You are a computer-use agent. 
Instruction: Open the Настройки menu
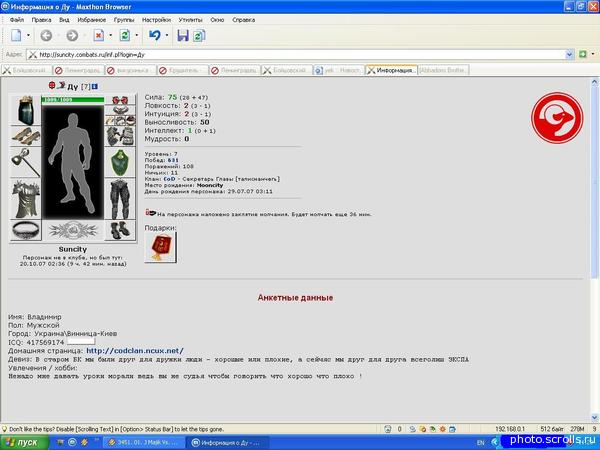pyautogui.click(x=156, y=20)
